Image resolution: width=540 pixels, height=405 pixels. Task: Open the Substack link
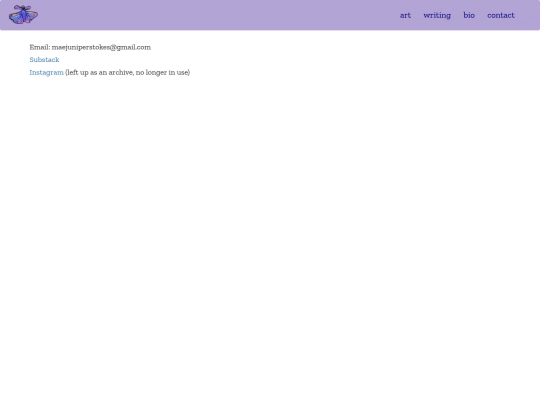(x=44, y=60)
